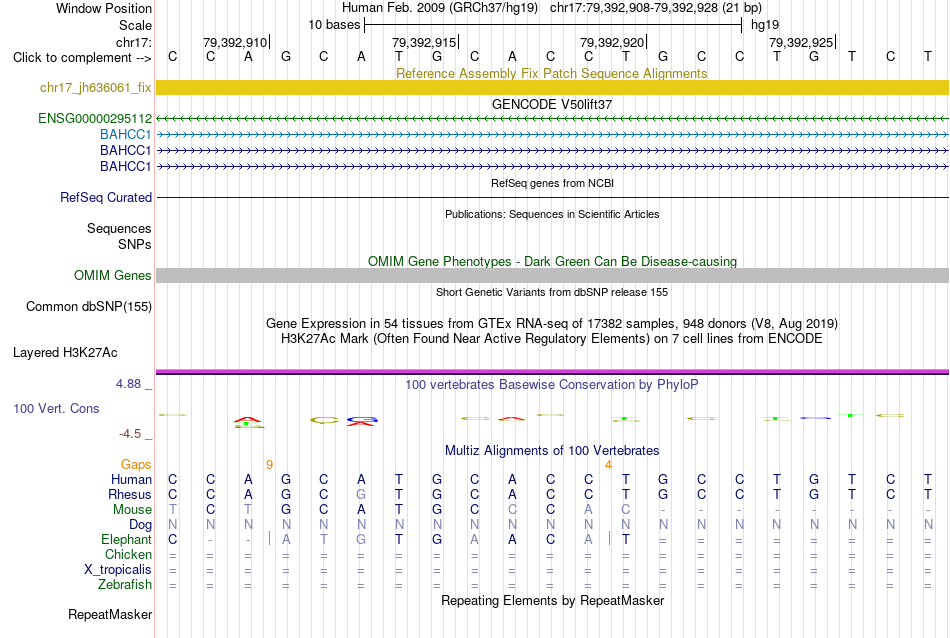
Task: Click 'Reference Assembly Fix Patch Sequence Alignments' title
Action: click(551, 73)
